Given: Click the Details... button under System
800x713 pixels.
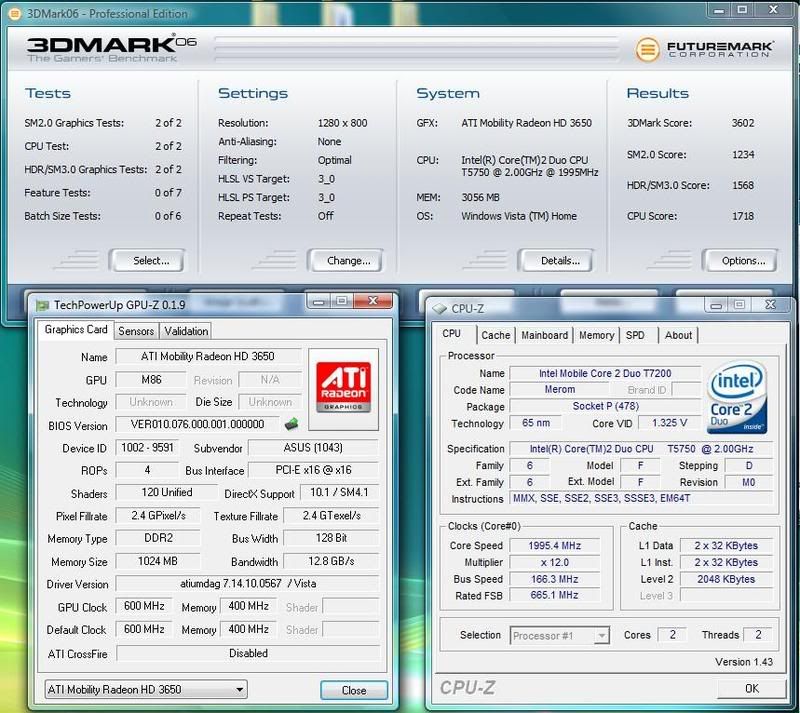Looking at the screenshot, I should click(556, 261).
